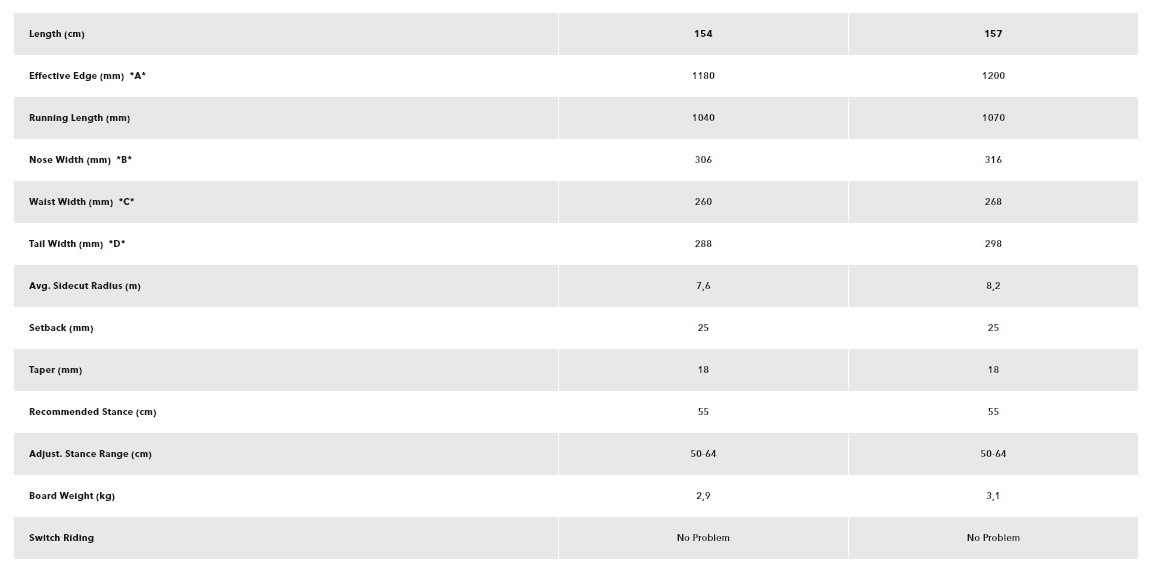
Task: Click the 306 nose width value
Action: (703, 160)
